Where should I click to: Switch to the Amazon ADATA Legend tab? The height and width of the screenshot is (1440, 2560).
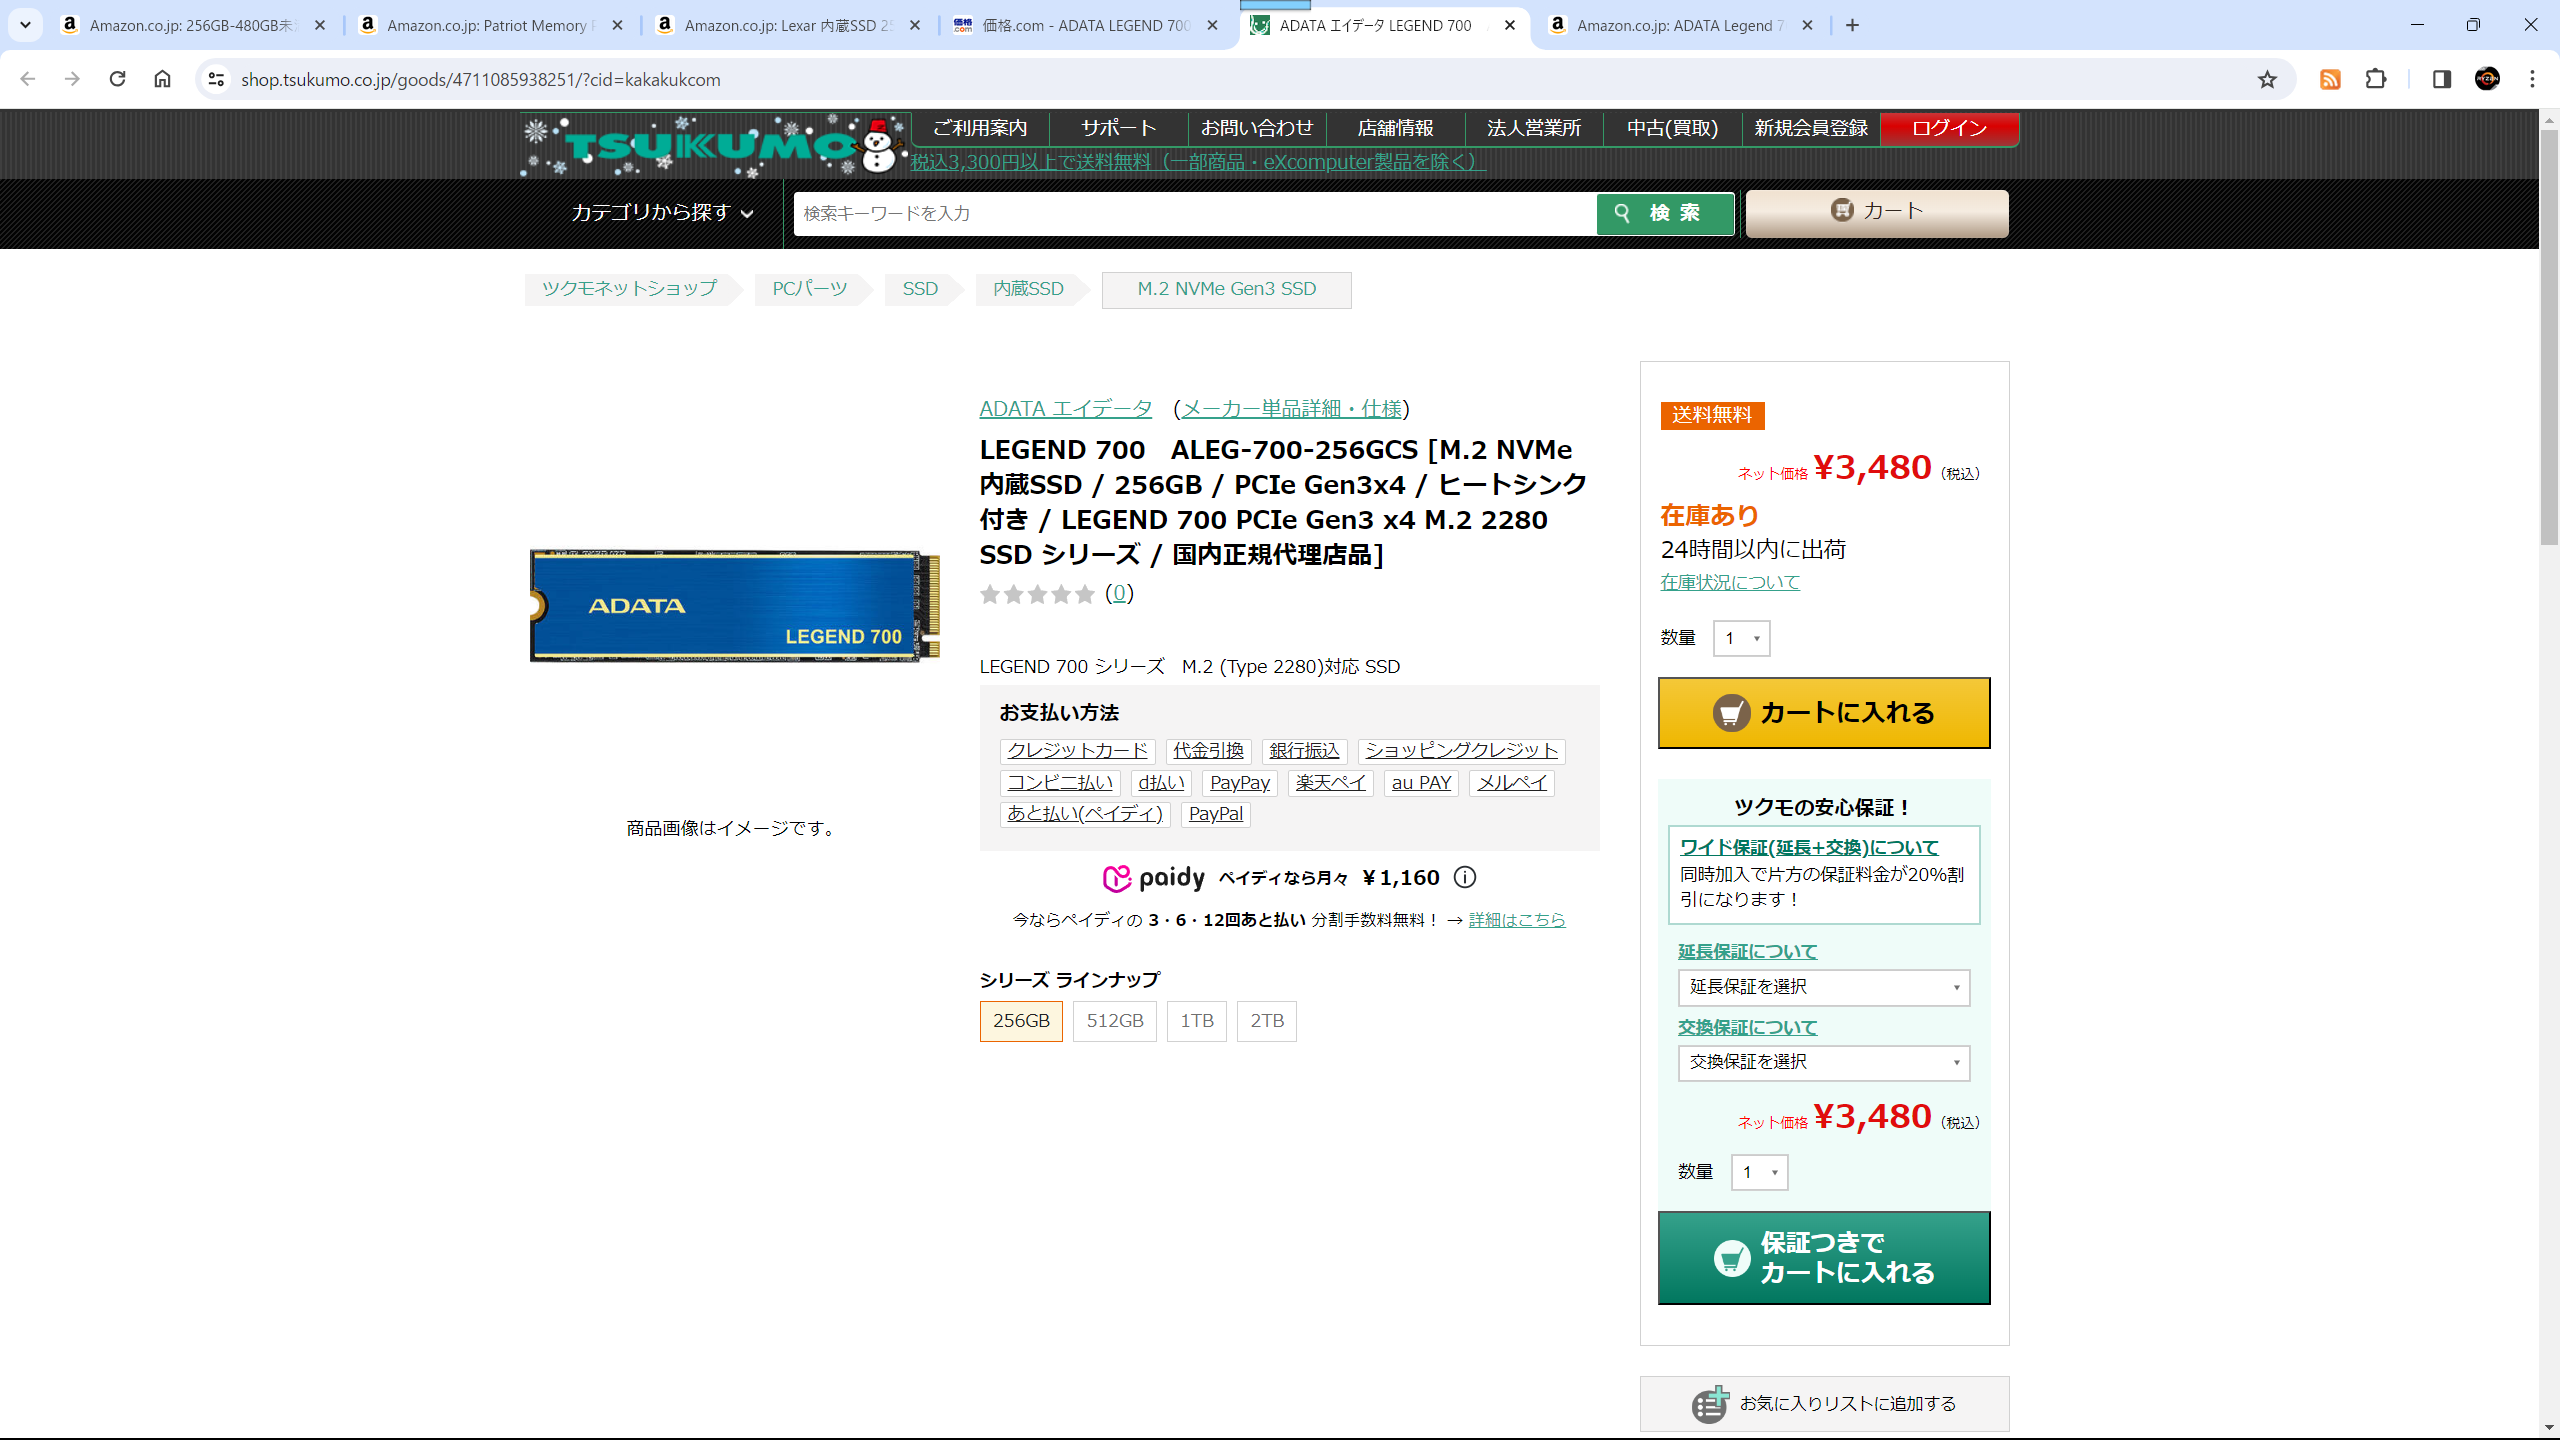[x=1680, y=25]
